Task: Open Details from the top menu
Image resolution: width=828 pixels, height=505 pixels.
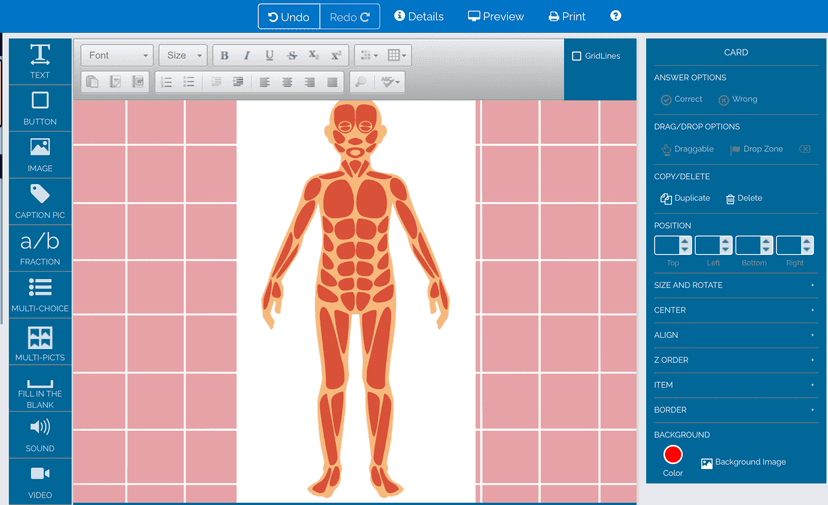Action: coord(419,17)
